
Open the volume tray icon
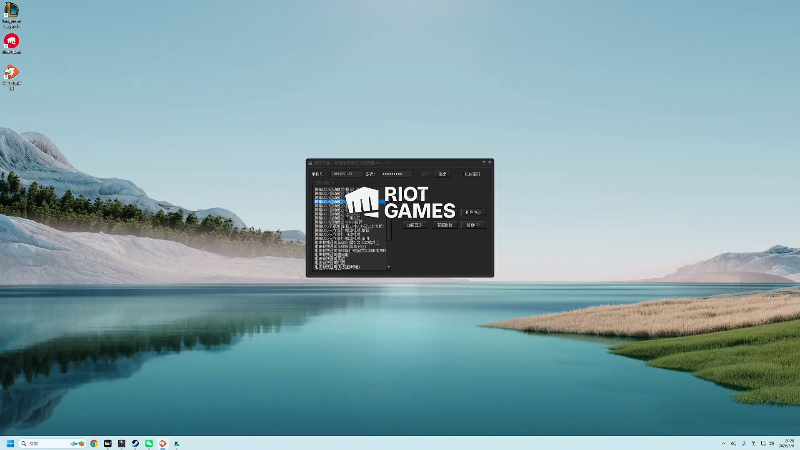point(771,443)
